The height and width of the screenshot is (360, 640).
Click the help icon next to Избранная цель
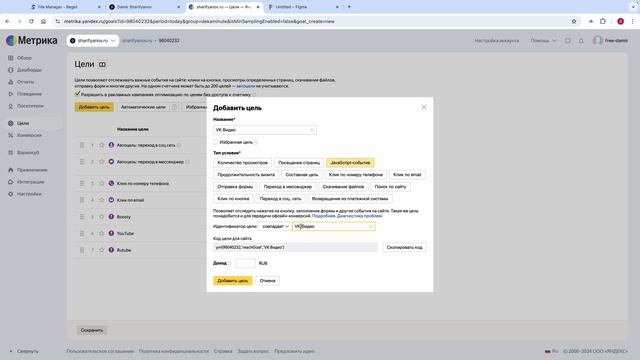256,142
